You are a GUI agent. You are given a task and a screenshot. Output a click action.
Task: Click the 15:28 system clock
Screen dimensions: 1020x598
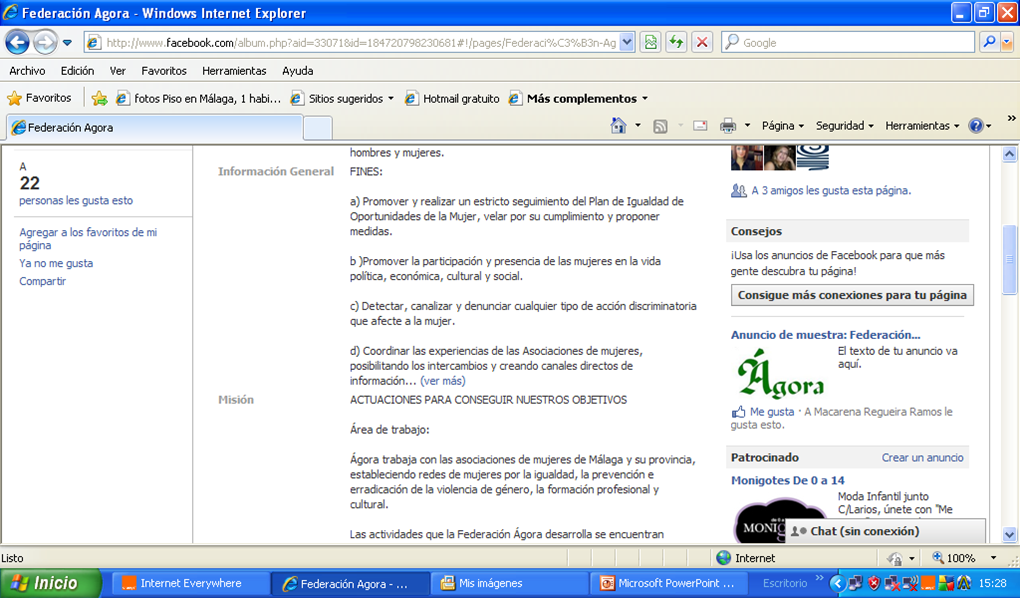[x=992, y=583]
